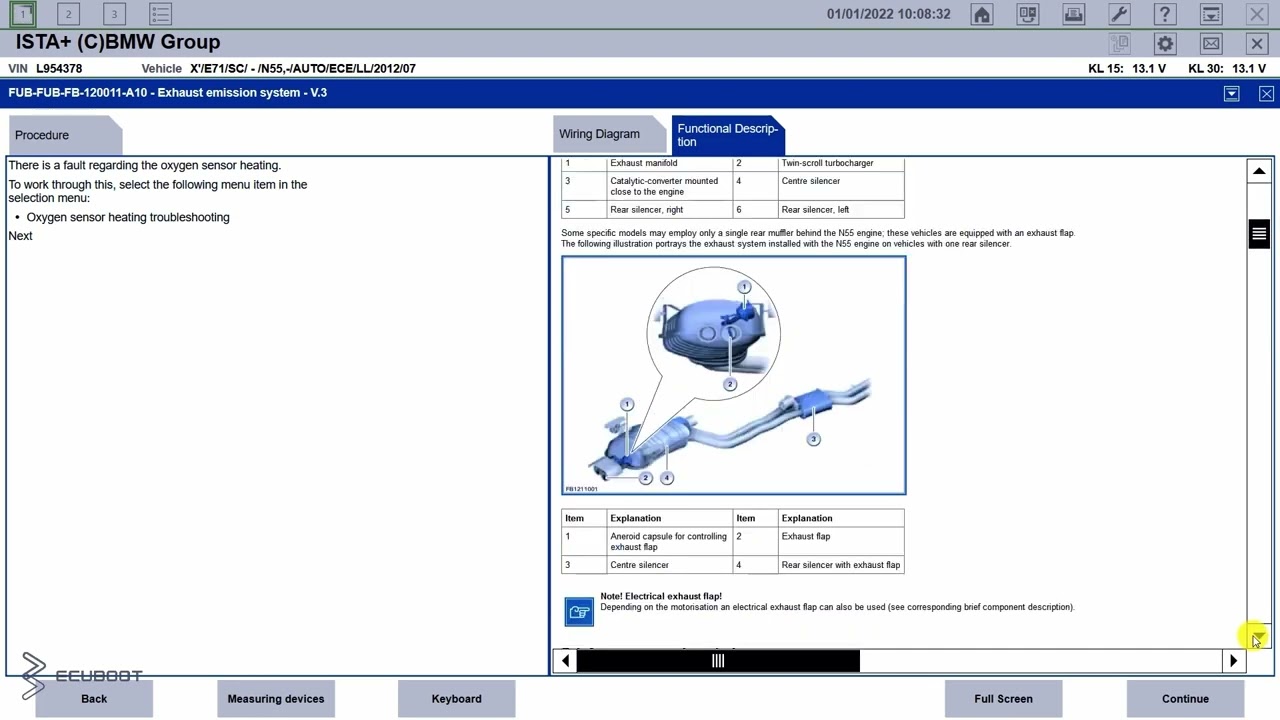The image size is (1280, 720).
Task: Switch to session tab 2
Action: tap(68, 14)
